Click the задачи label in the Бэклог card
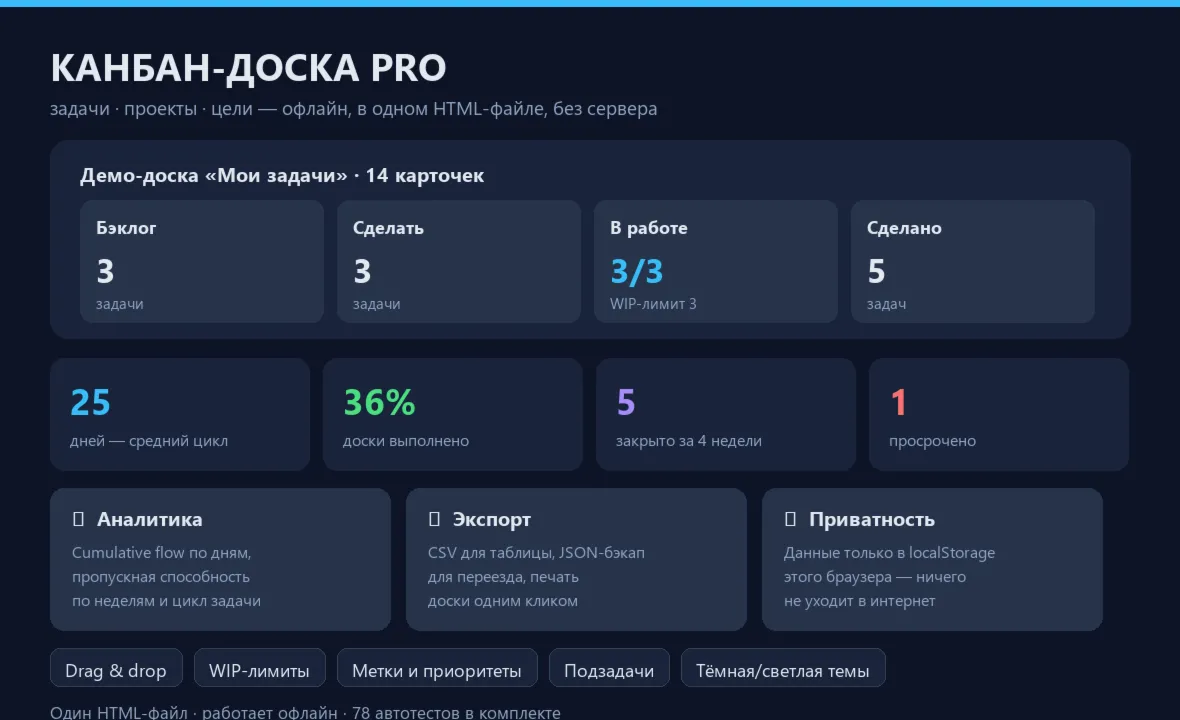1180x720 pixels. pyautogui.click(x=120, y=304)
